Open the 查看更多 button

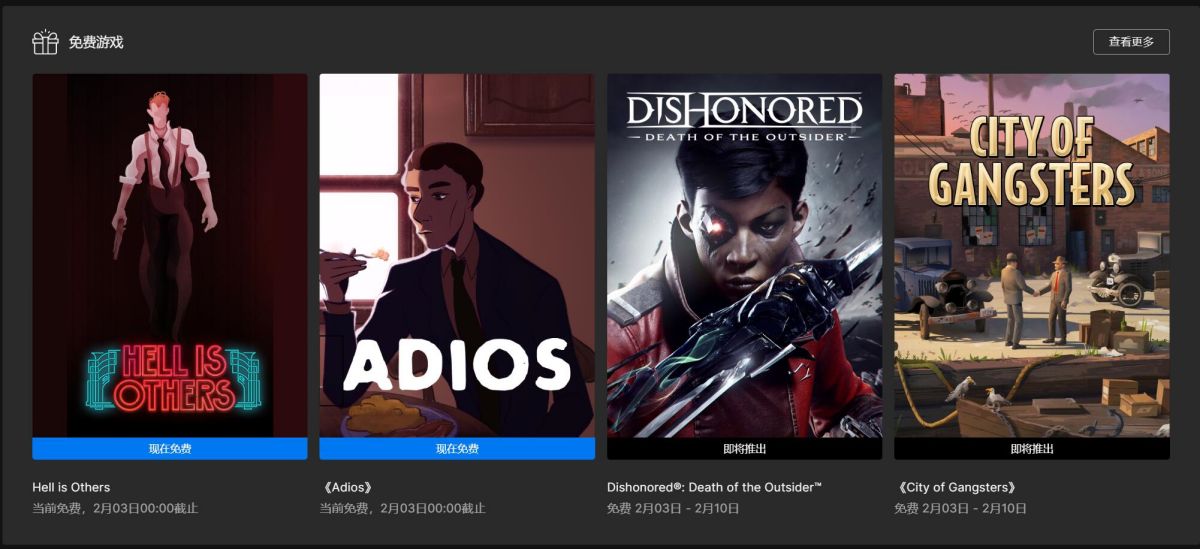point(1131,42)
